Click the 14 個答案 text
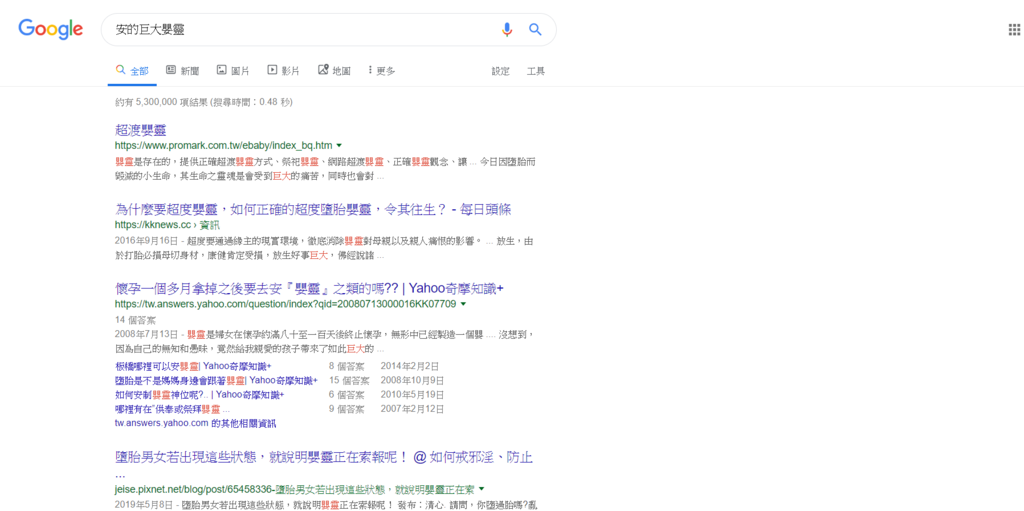 coord(135,320)
